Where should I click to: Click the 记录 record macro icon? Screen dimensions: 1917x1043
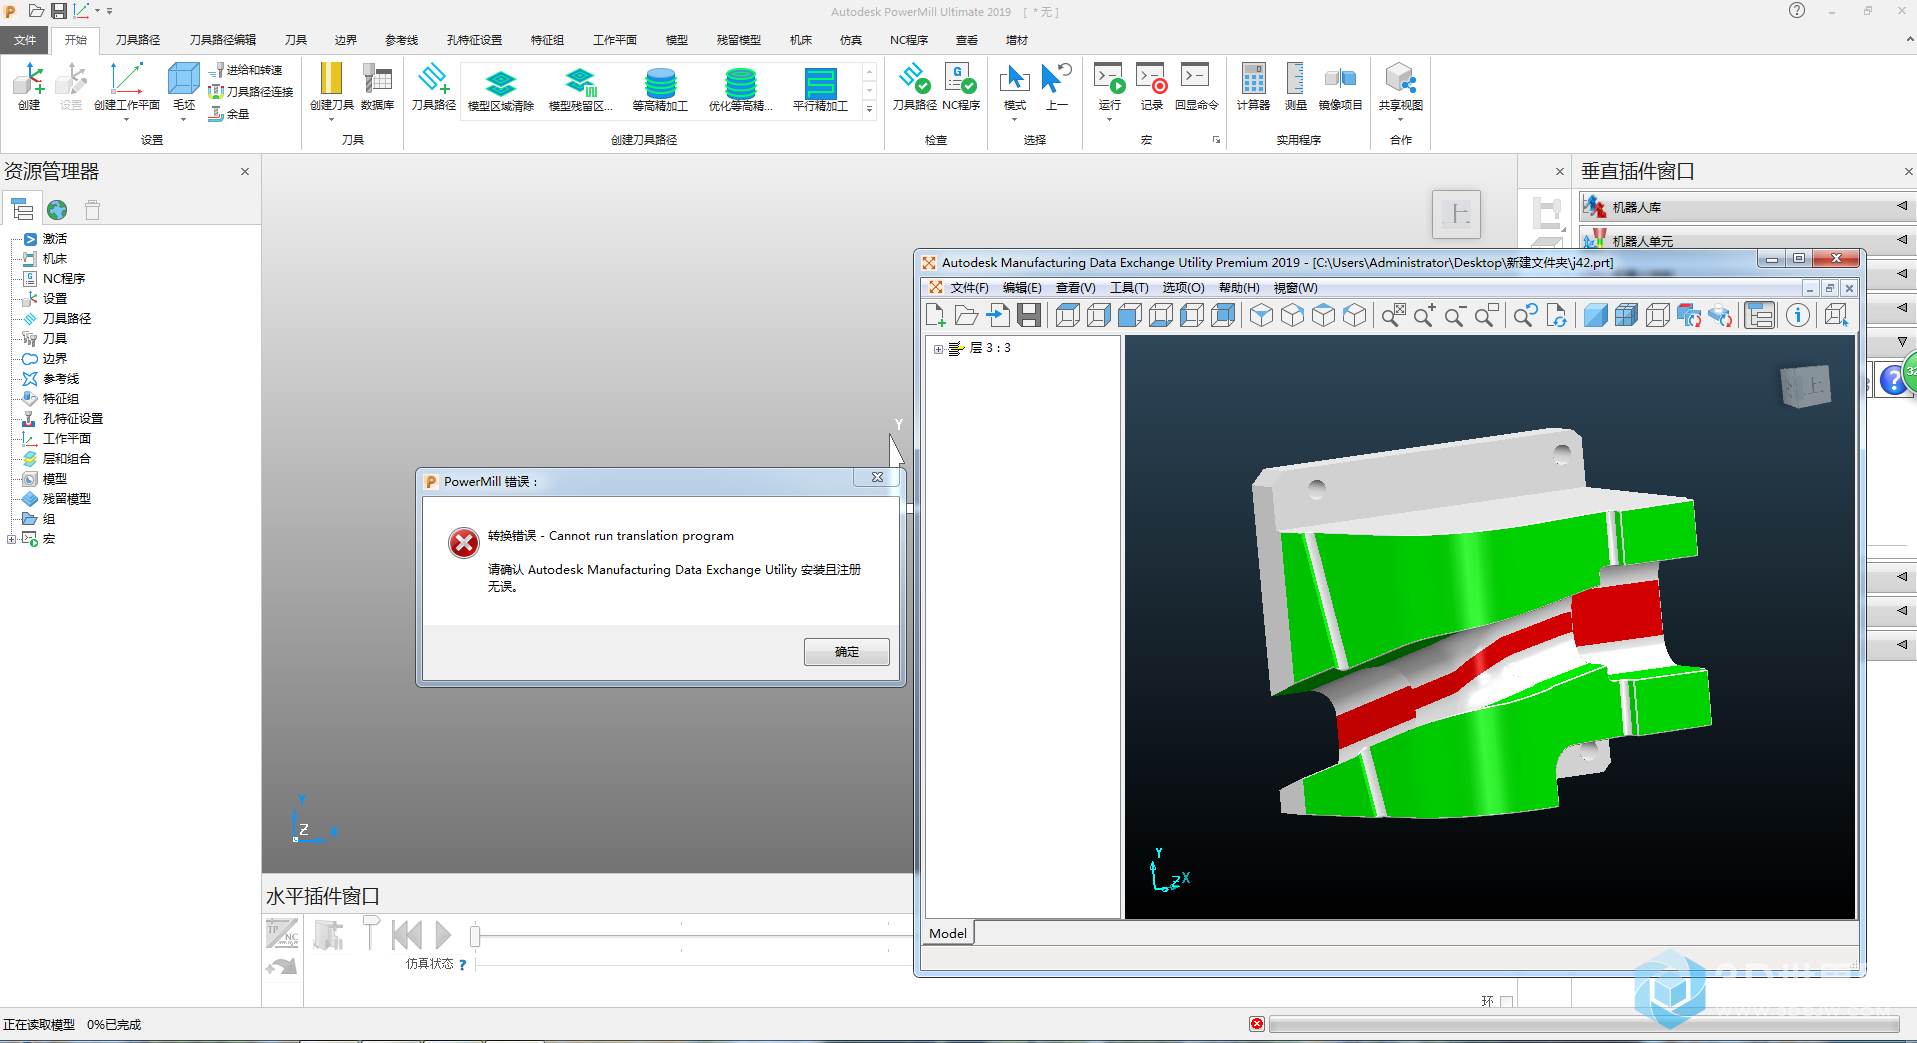(x=1151, y=86)
